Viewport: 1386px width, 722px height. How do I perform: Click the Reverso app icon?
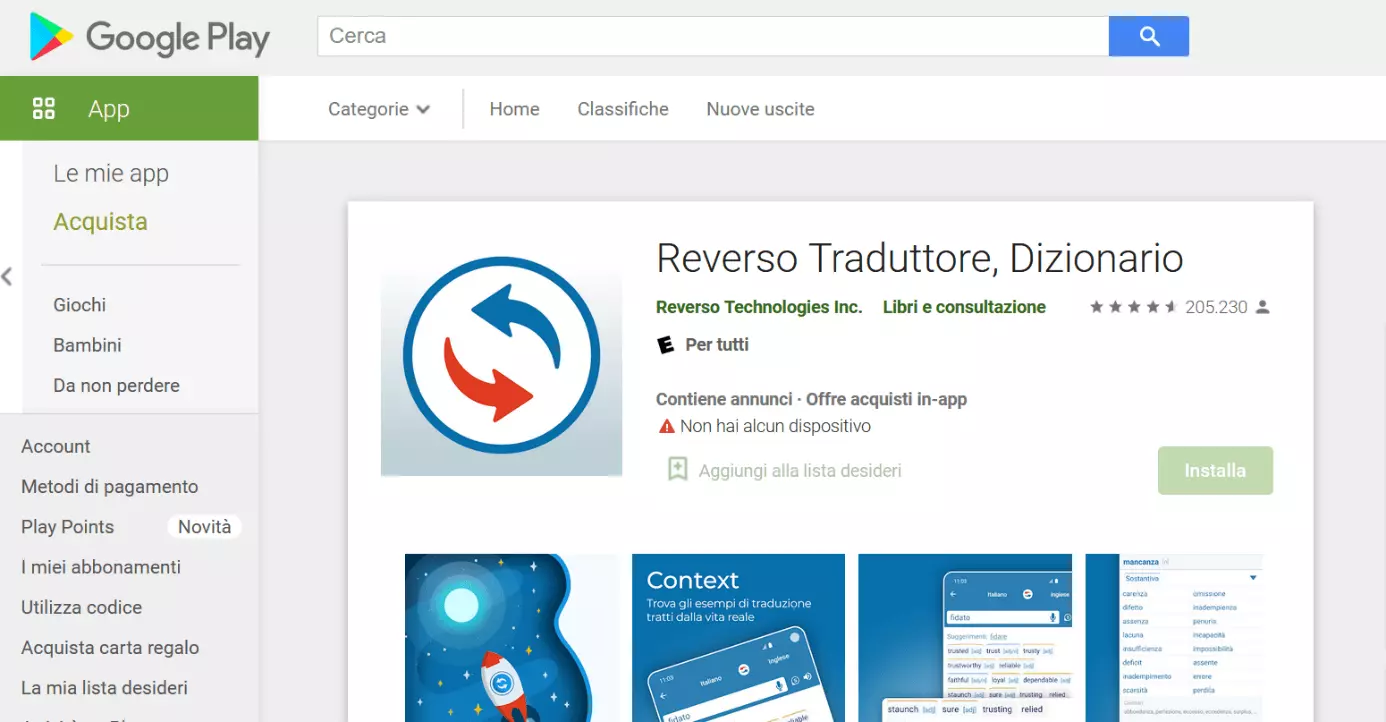[501, 355]
